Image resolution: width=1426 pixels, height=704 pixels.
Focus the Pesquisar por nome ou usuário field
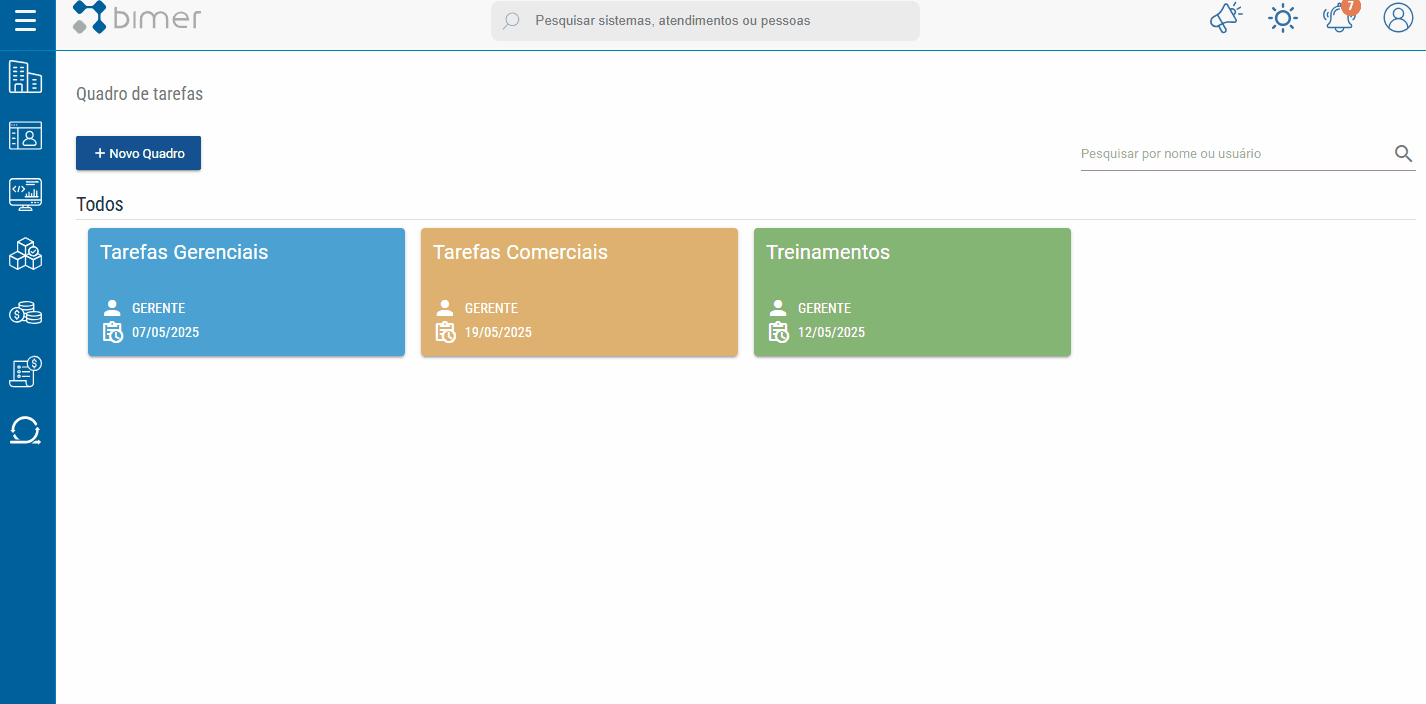point(1234,153)
